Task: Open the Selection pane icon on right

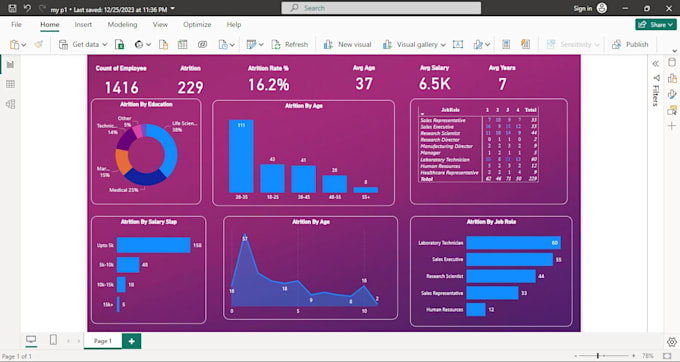Action: pyautogui.click(x=672, y=110)
